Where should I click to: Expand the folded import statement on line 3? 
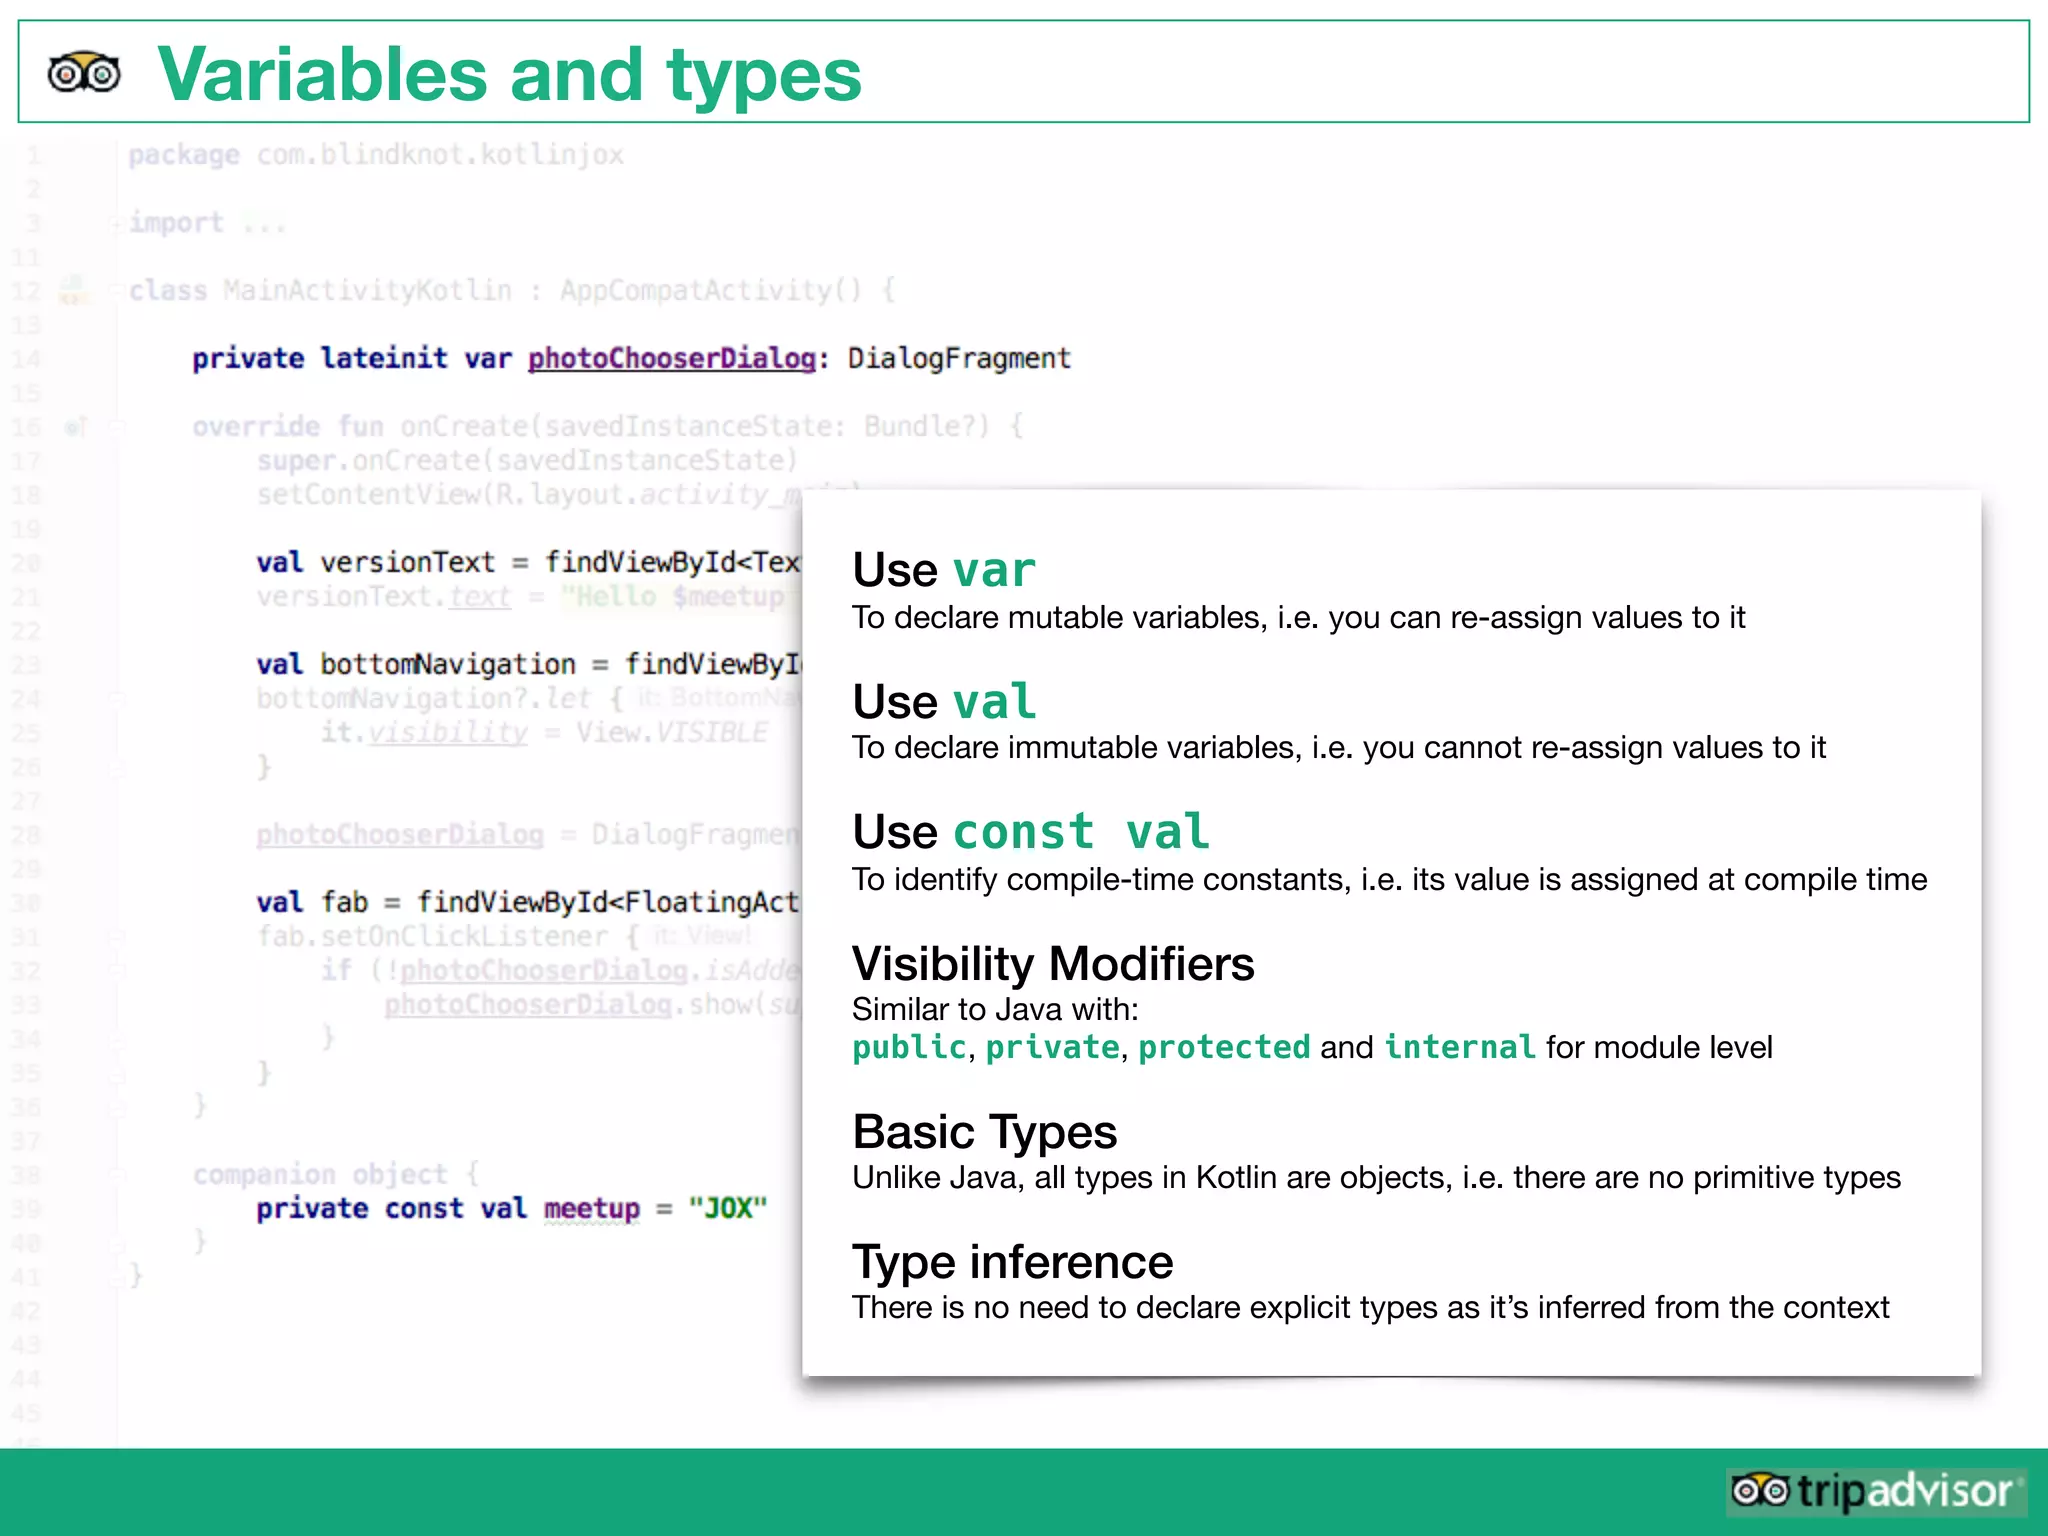[116, 223]
